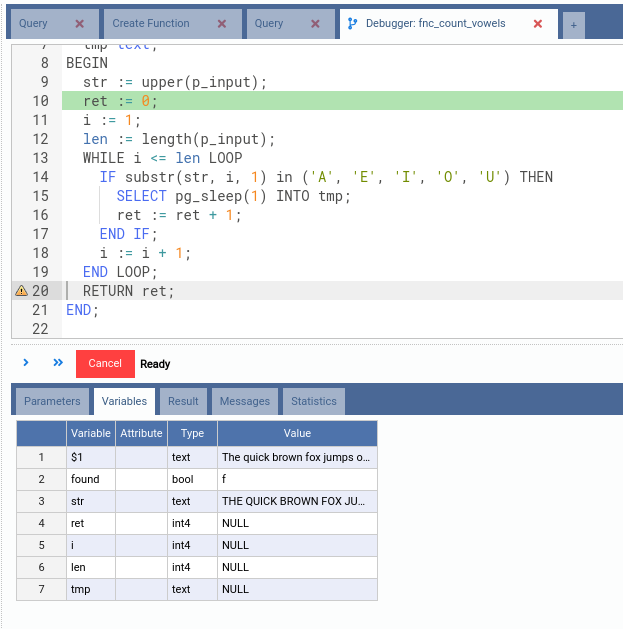Close the Debugger: fnc_count_vowels tab

tap(538, 23)
